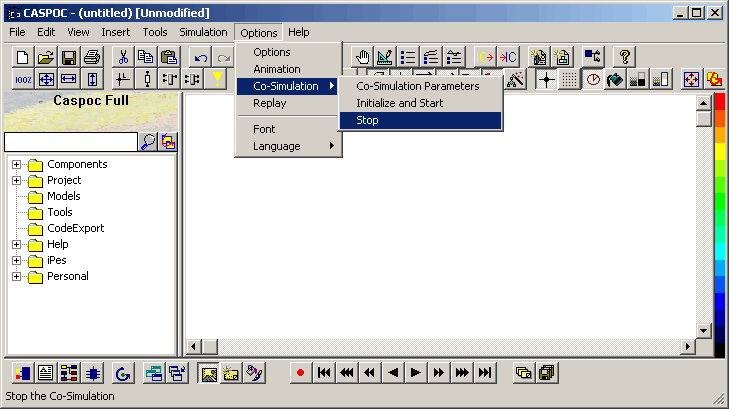Open help with yellow question mark icon
The width and height of the screenshot is (729, 409).
point(624,57)
